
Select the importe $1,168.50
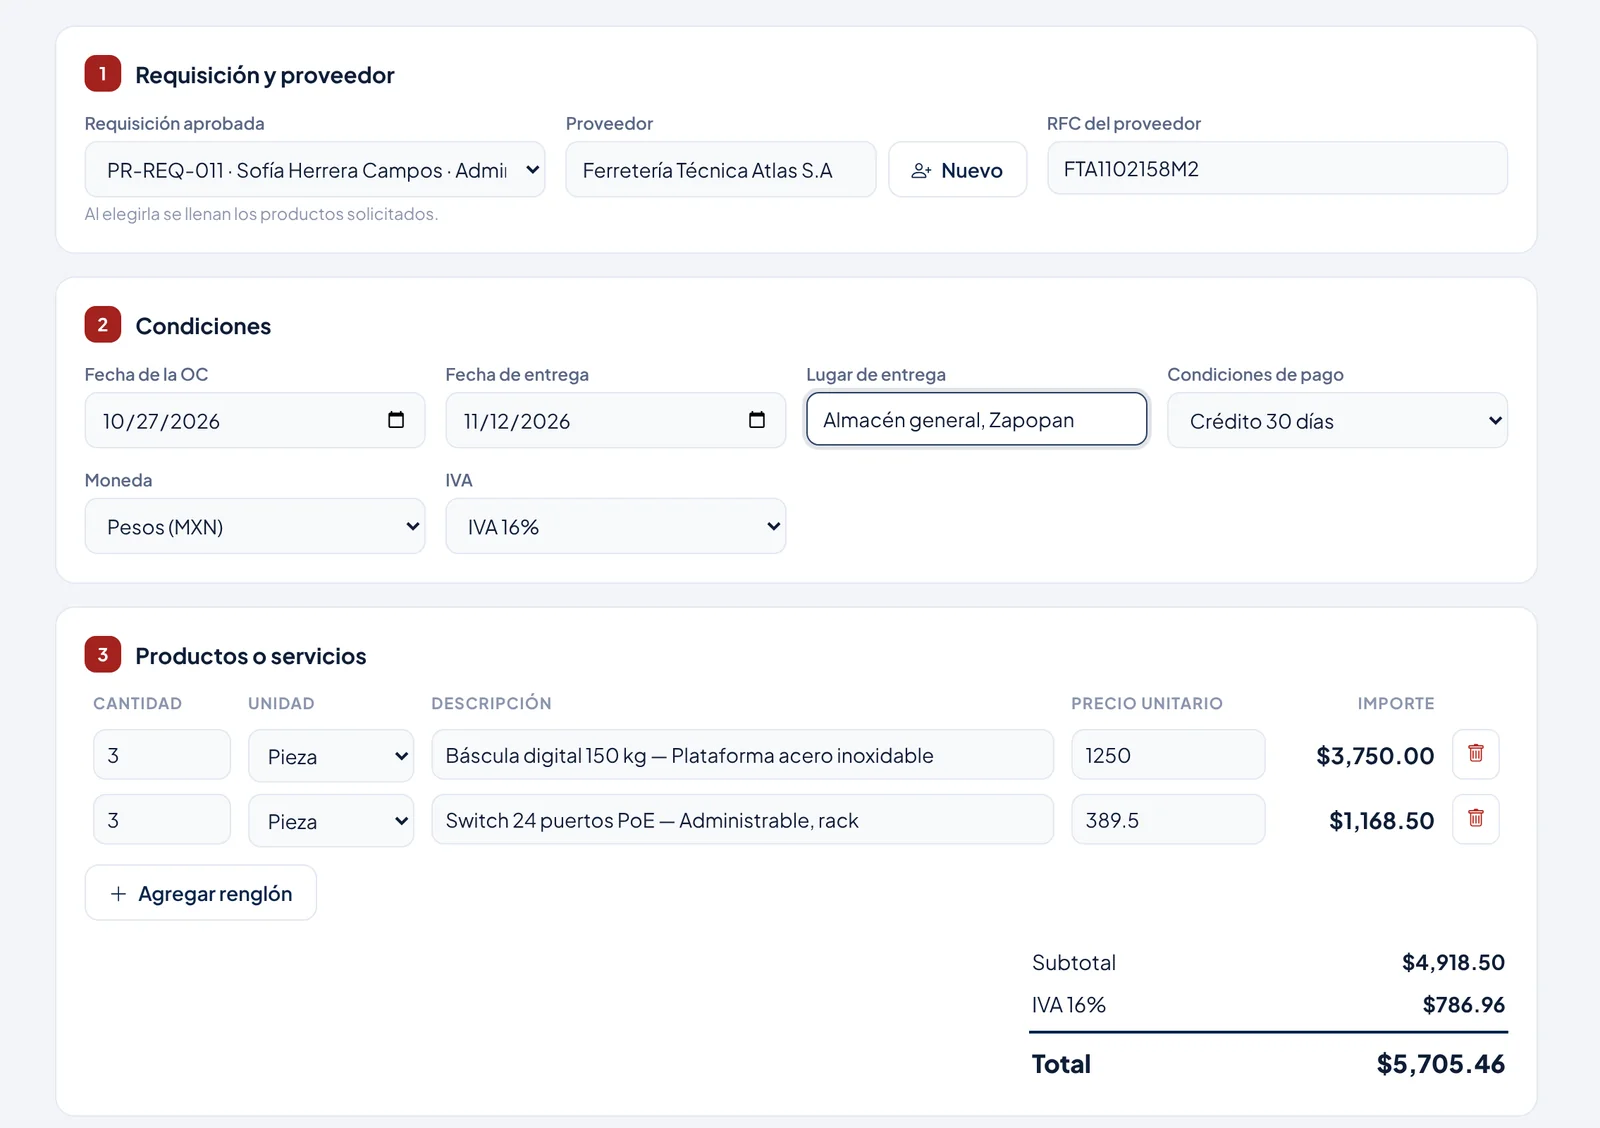[x=1382, y=821]
